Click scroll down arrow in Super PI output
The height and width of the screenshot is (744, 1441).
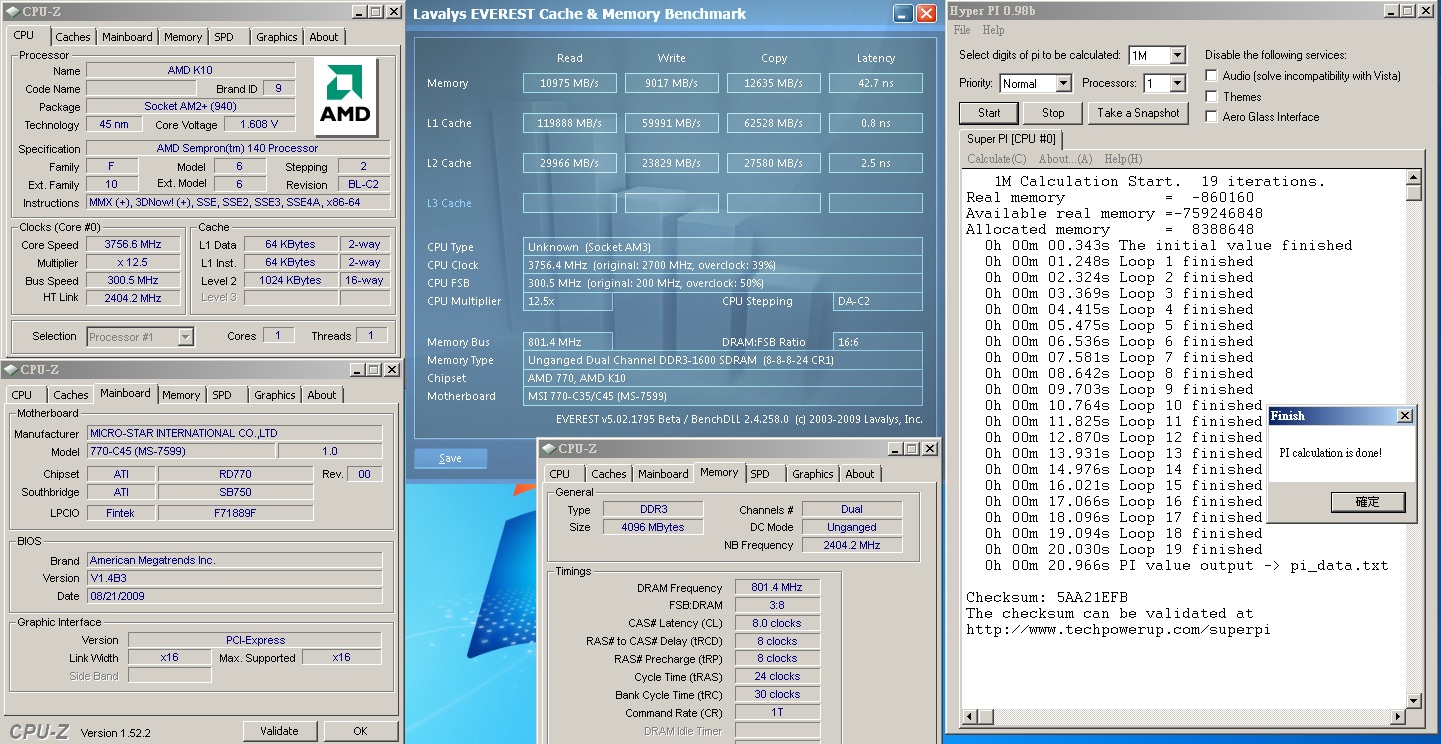point(1414,701)
